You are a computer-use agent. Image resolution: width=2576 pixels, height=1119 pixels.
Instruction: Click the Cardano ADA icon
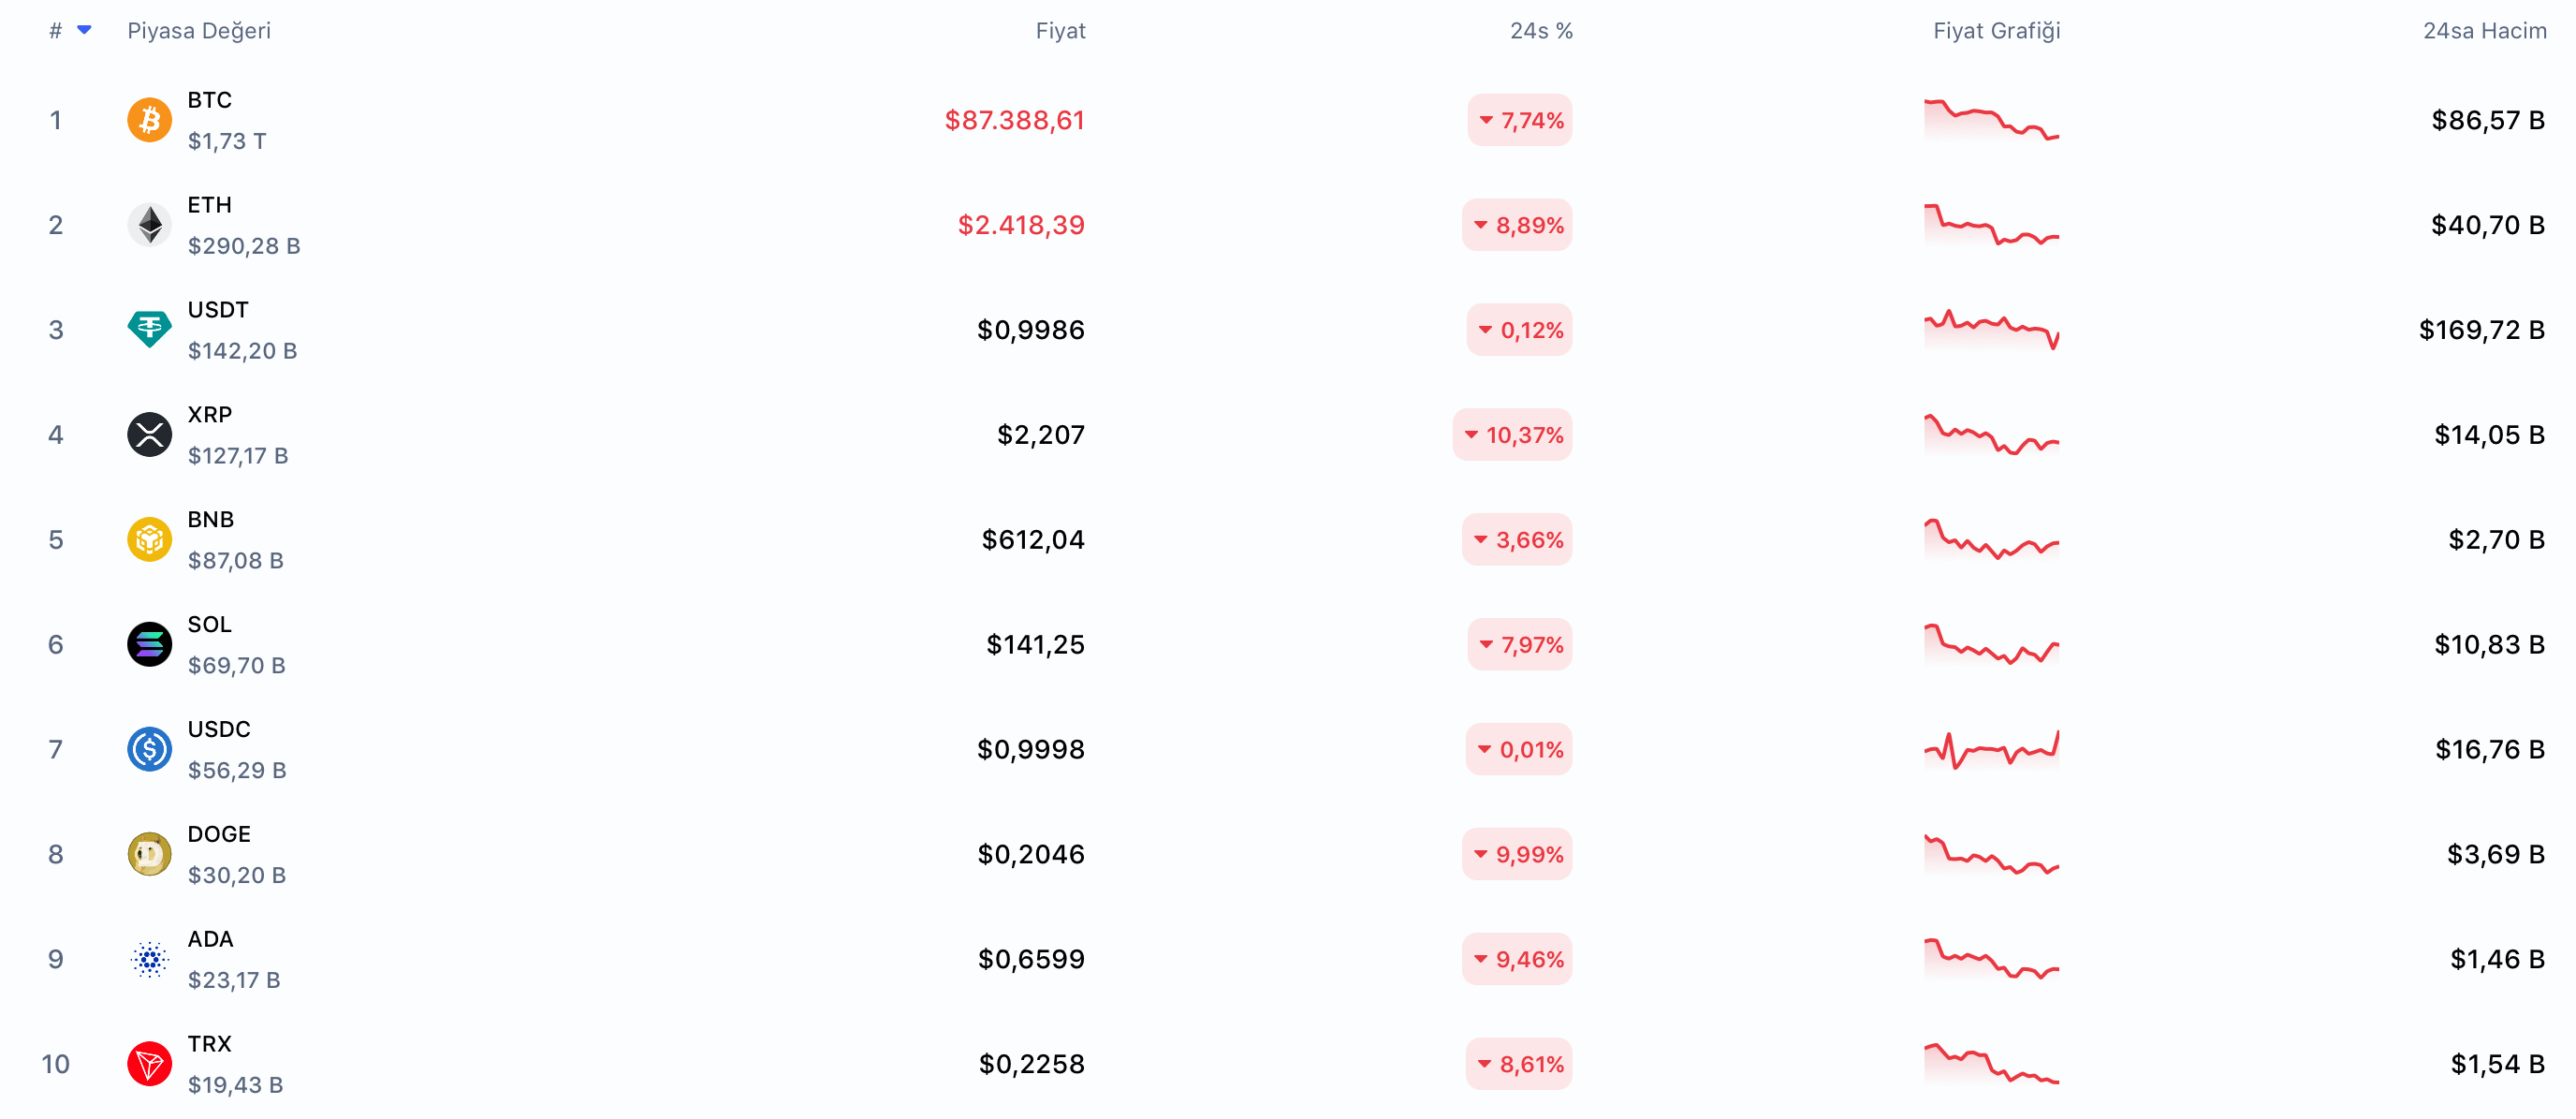pyautogui.click(x=149, y=959)
